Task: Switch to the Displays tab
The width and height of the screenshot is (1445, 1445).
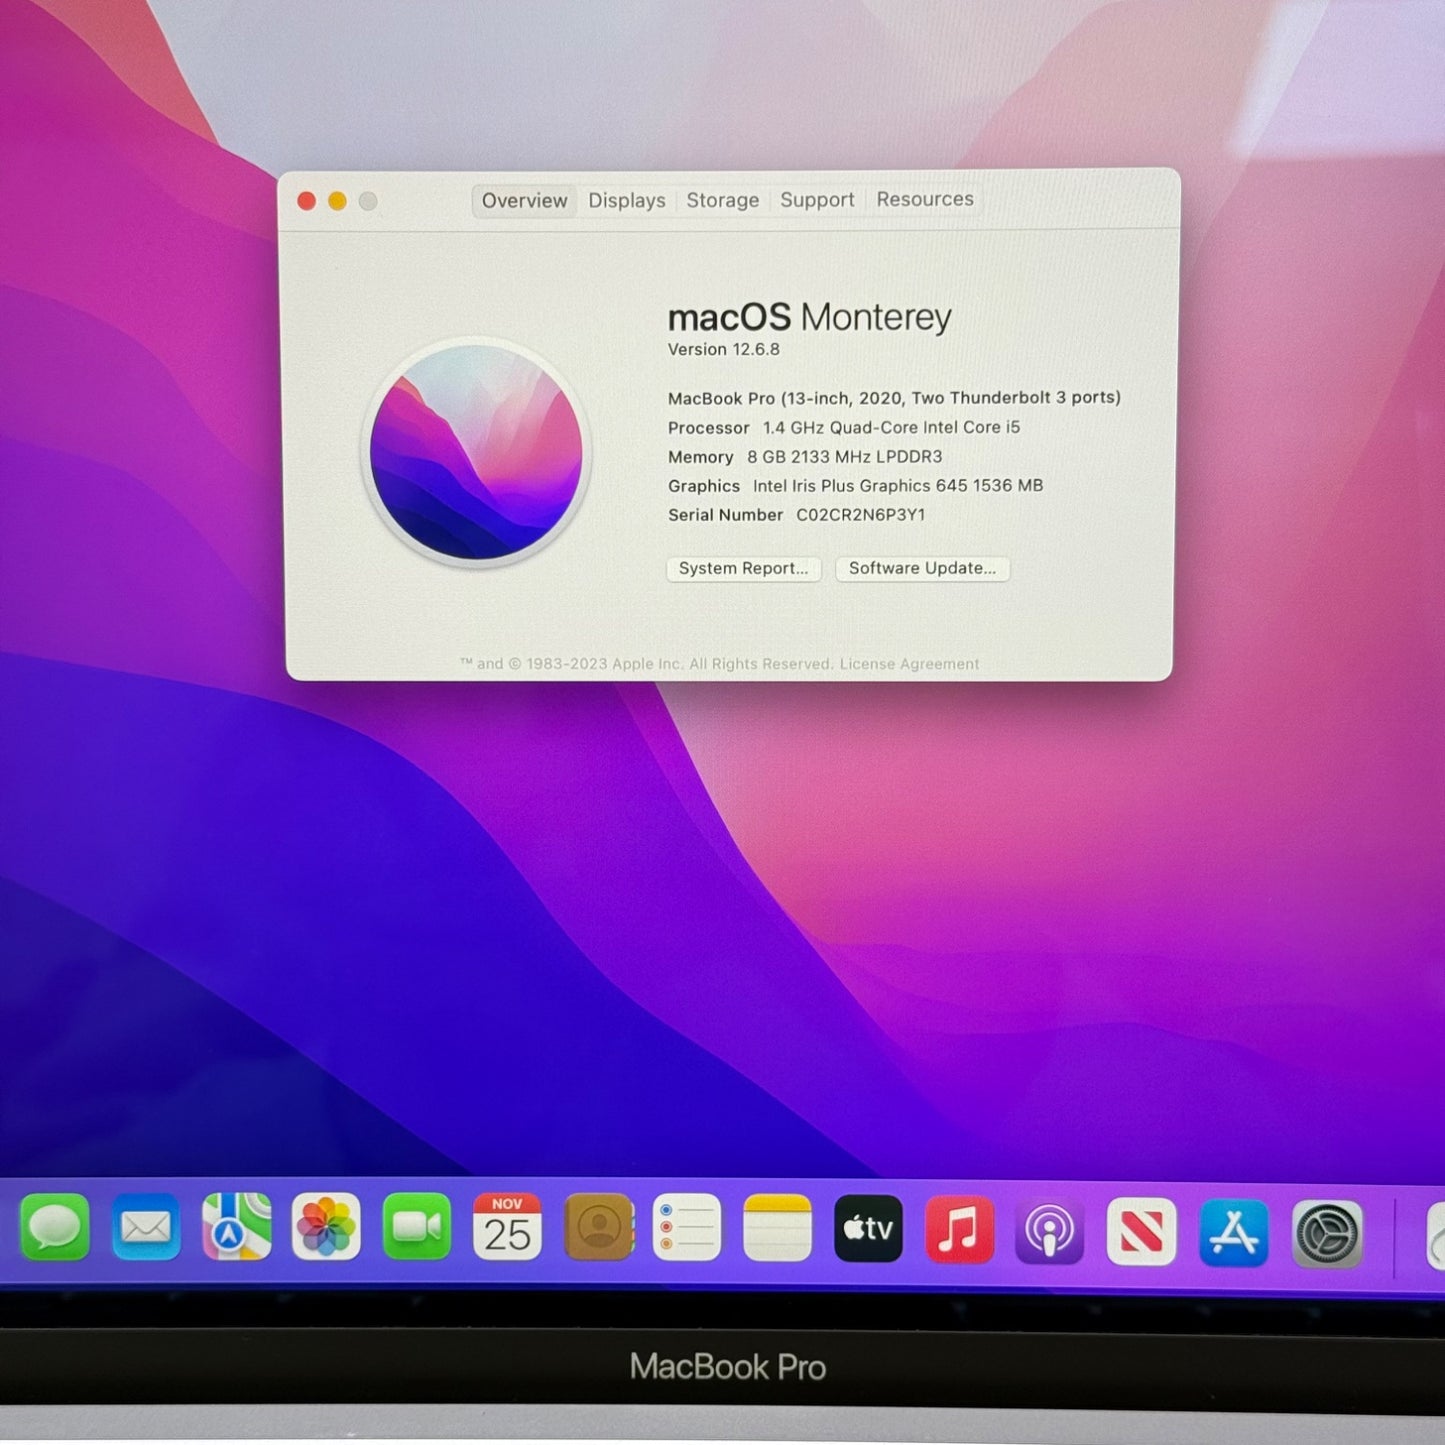Action: pos(626,201)
